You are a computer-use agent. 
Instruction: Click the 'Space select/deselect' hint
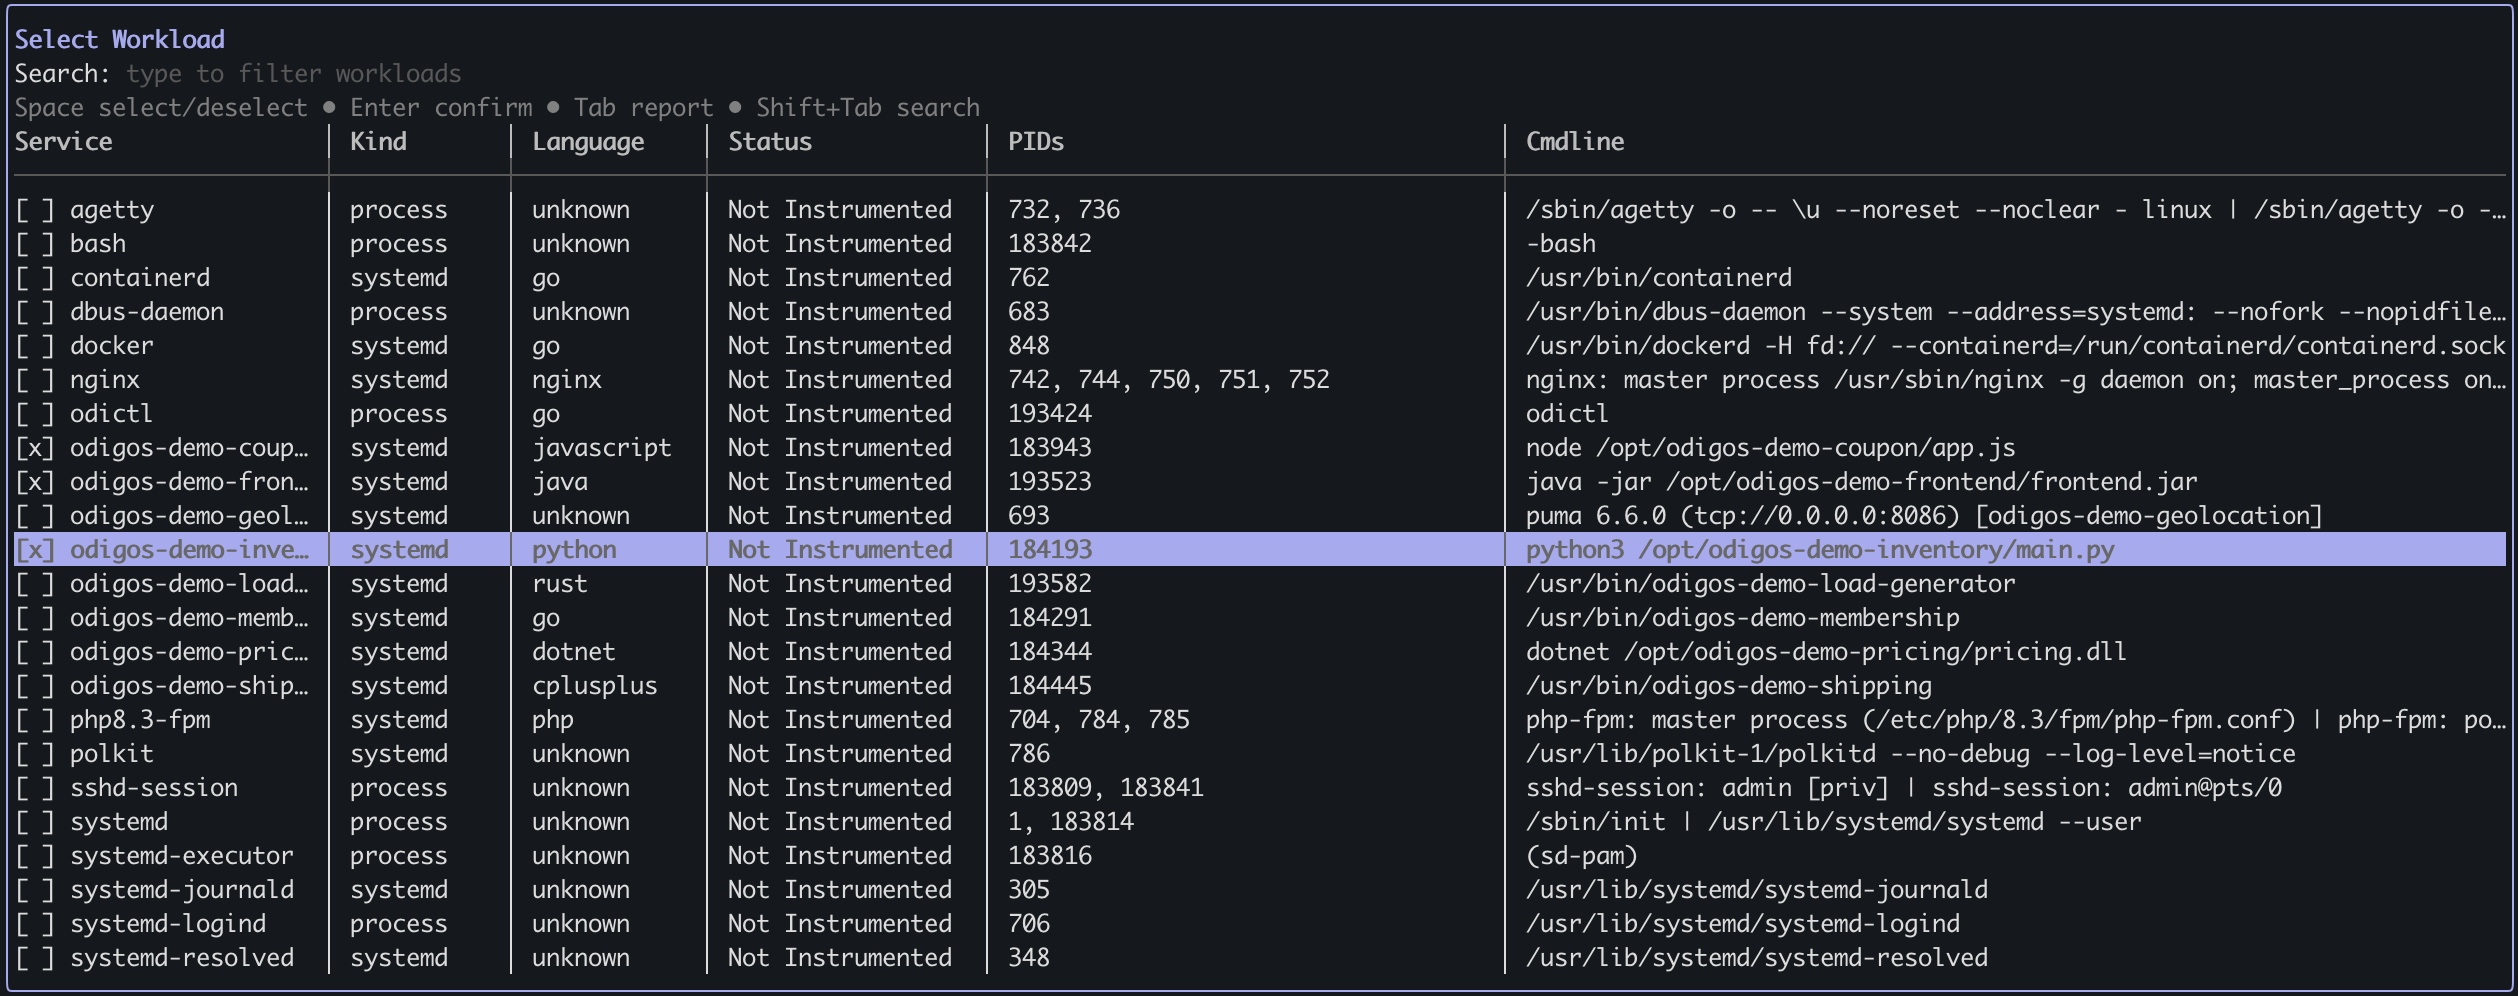161,108
